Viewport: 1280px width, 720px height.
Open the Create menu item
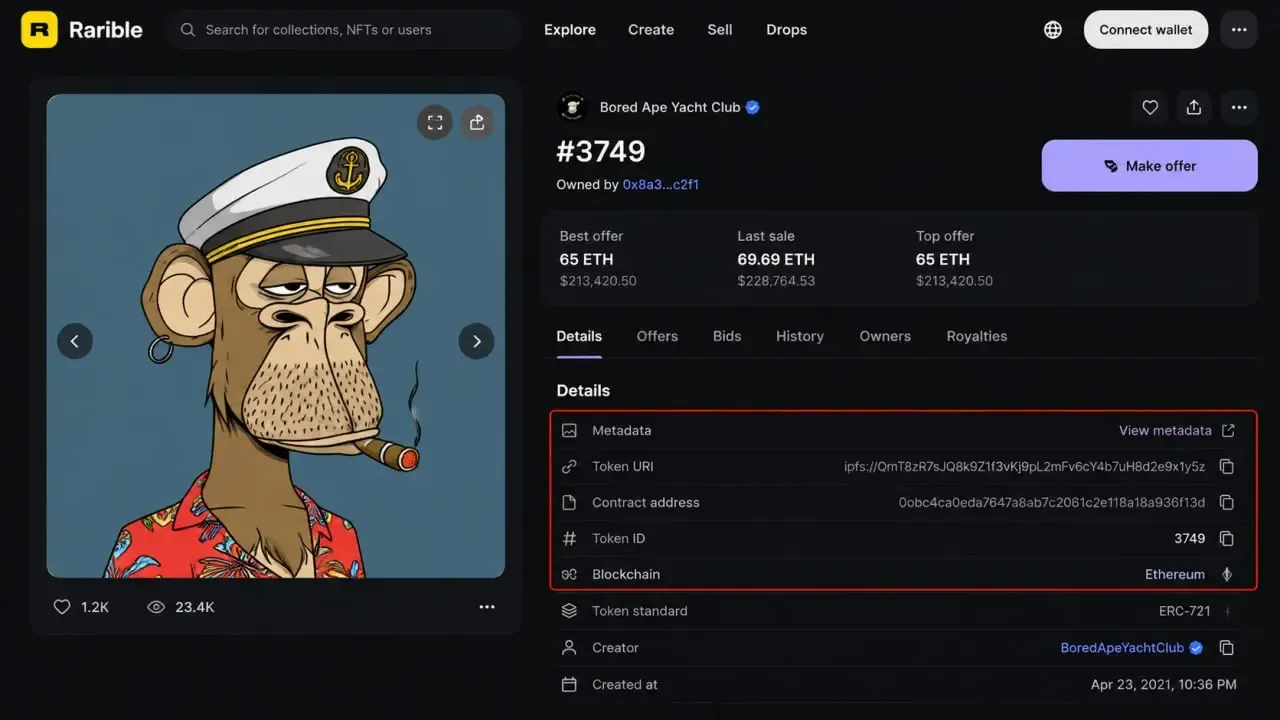click(651, 30)
